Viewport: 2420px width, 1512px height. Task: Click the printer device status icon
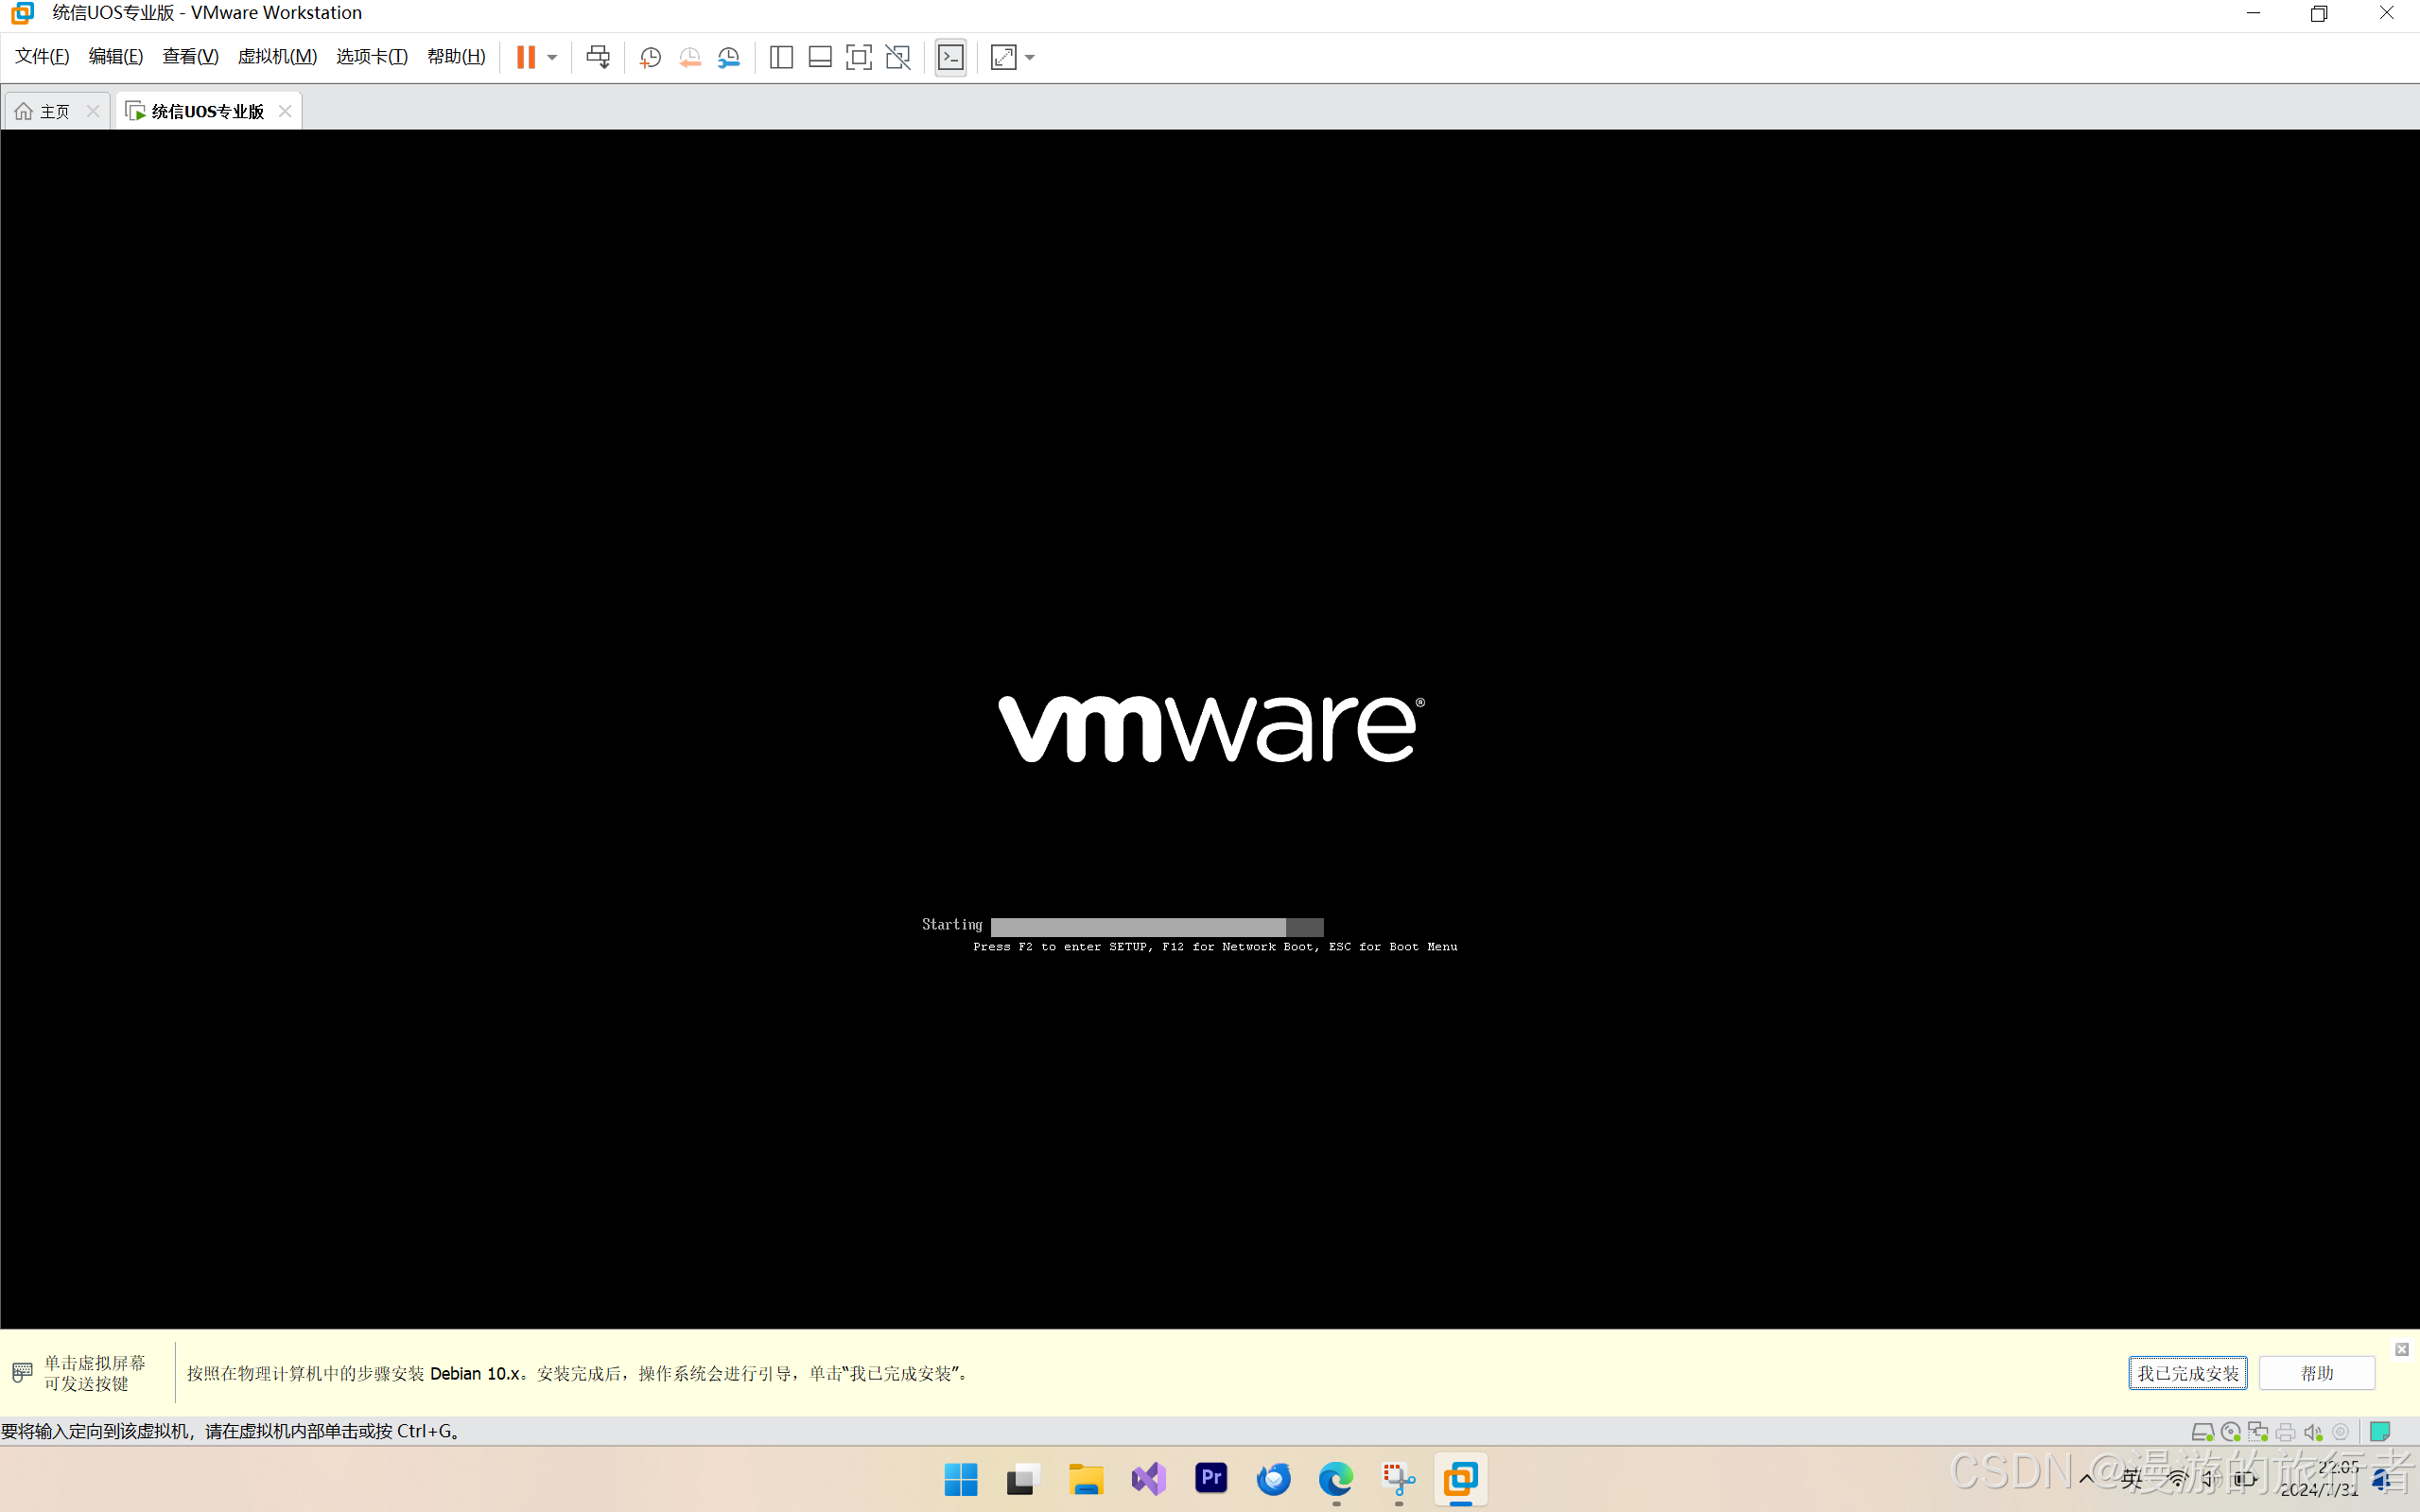tap(2286, 1432)
